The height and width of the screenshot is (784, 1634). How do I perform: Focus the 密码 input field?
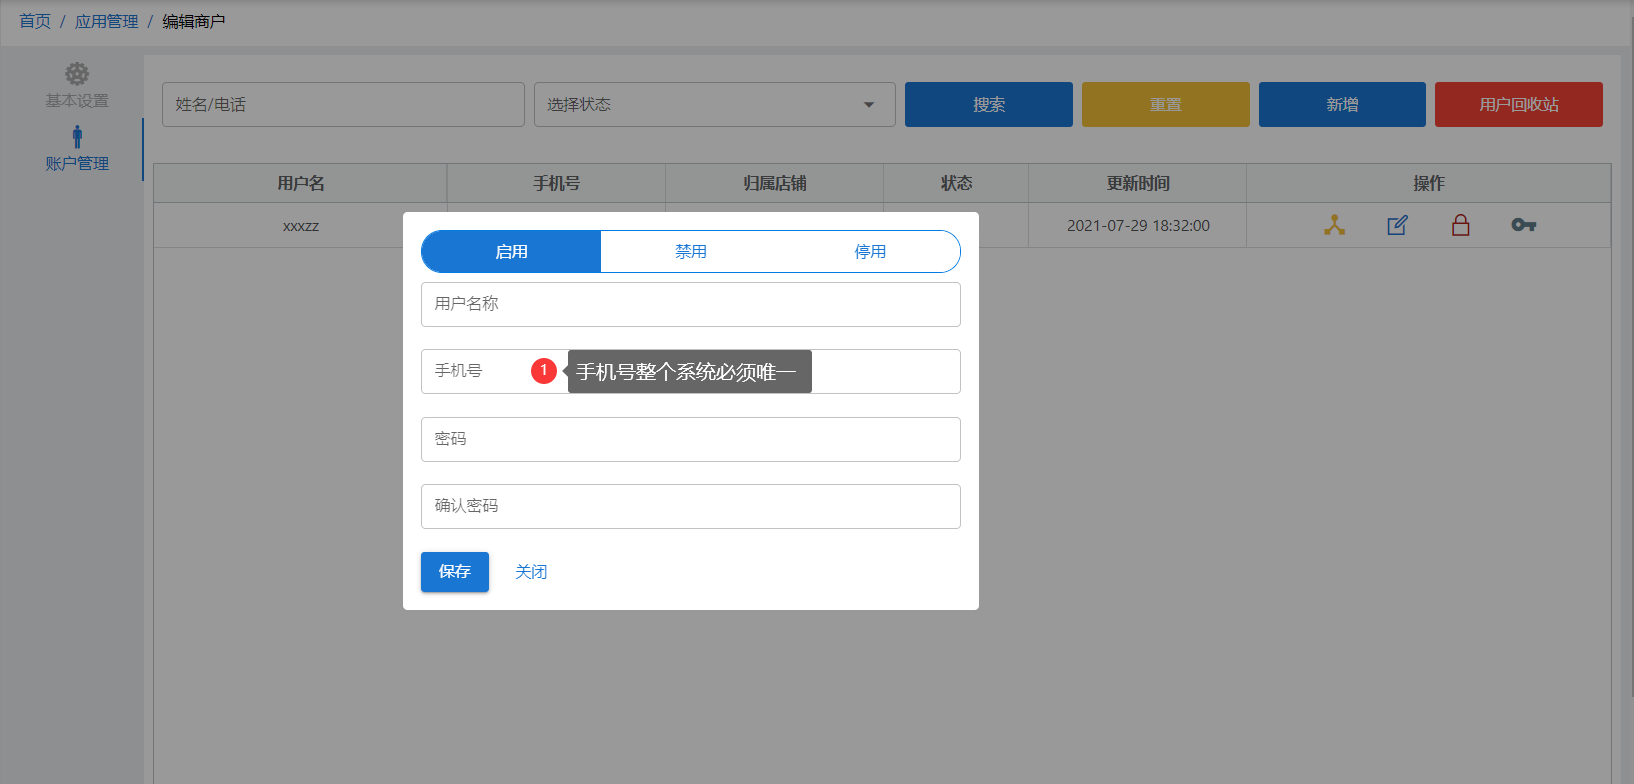(691, 439)
